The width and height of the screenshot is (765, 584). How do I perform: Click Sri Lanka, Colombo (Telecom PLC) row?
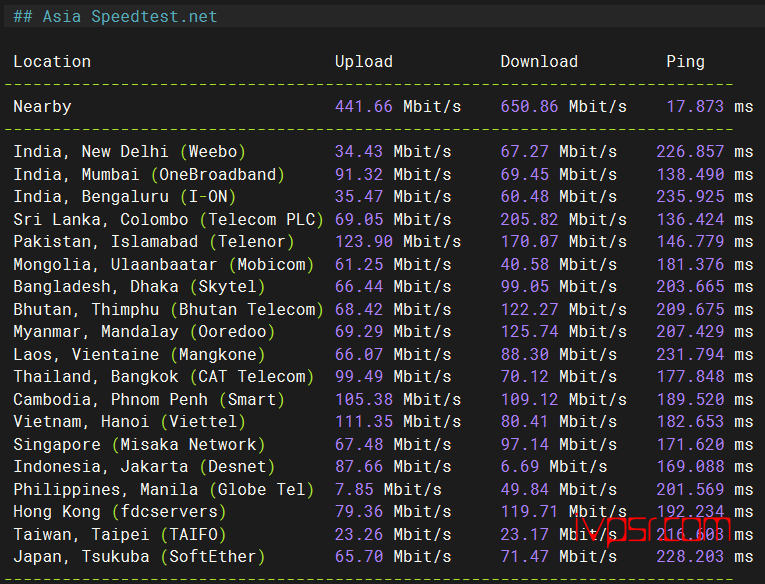[x=383, y=219]
